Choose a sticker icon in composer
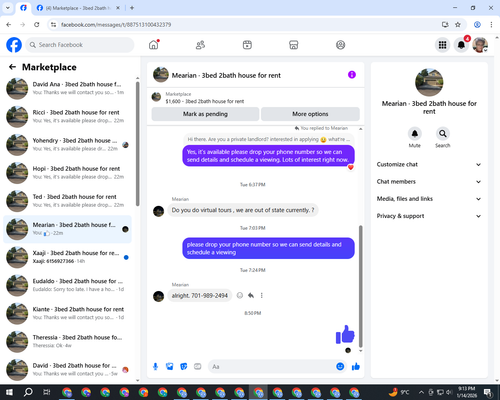The image size is (500, 400). coord(184,367)
